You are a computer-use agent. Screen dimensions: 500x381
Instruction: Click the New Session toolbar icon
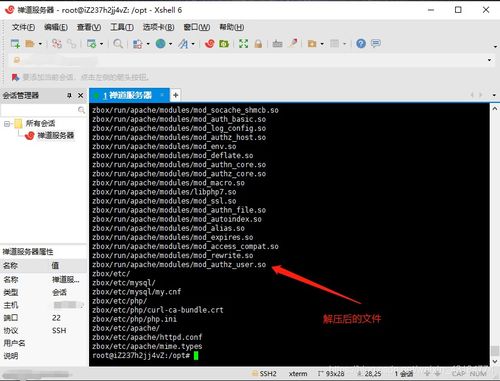point(15,44)
